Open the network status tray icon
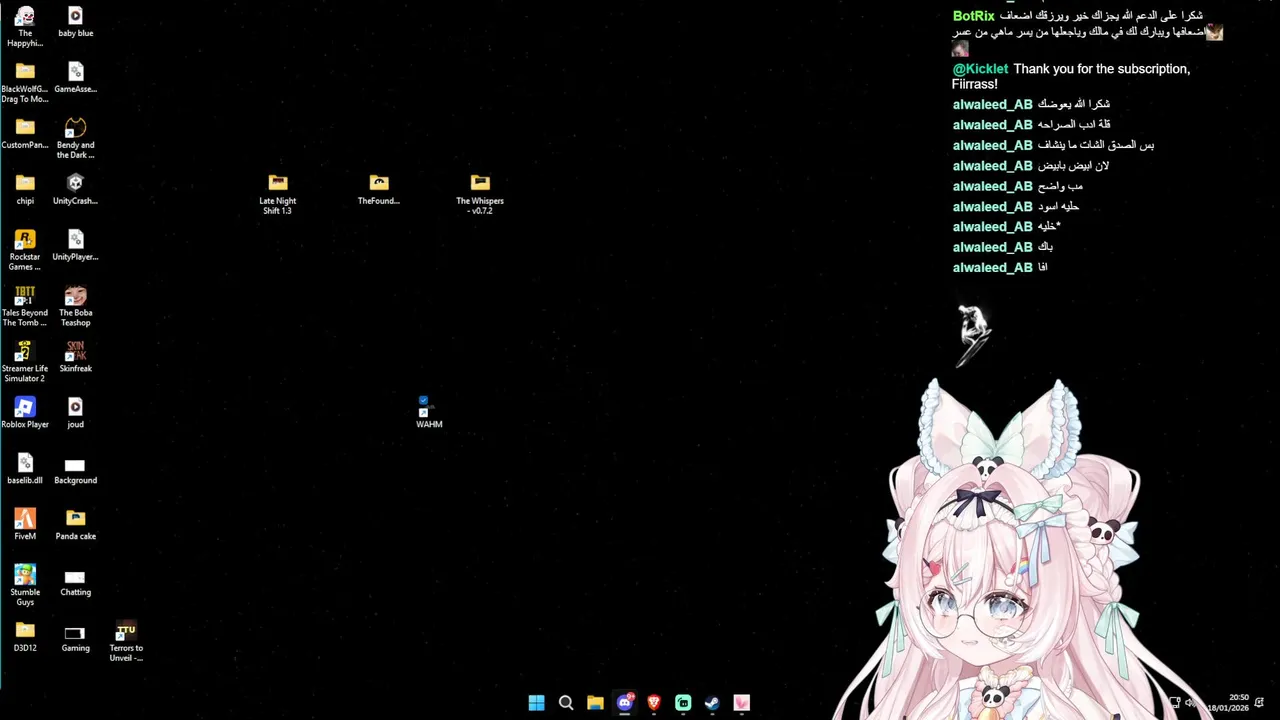The height and width of the screenshot is (720, 1280). (x=1175, y=703)
